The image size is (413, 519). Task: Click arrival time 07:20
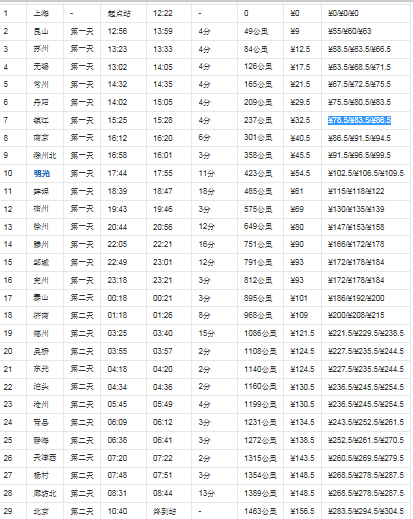(117, 458)
